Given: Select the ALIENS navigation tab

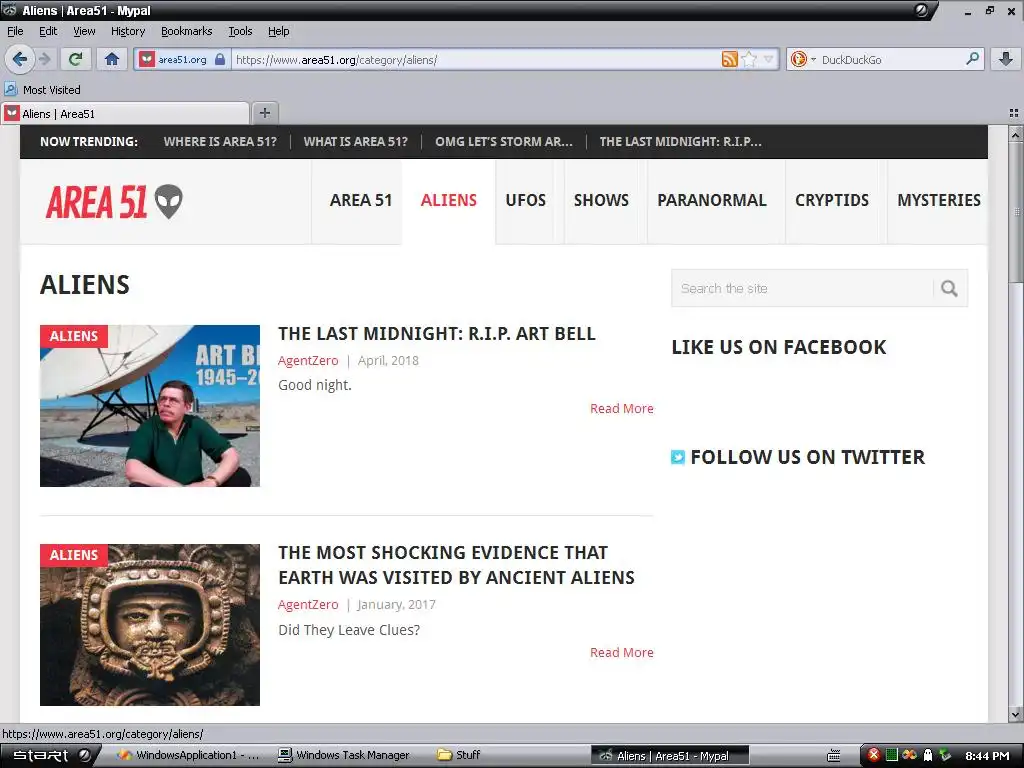Looking at the screenshot, I should pos(449,200).
